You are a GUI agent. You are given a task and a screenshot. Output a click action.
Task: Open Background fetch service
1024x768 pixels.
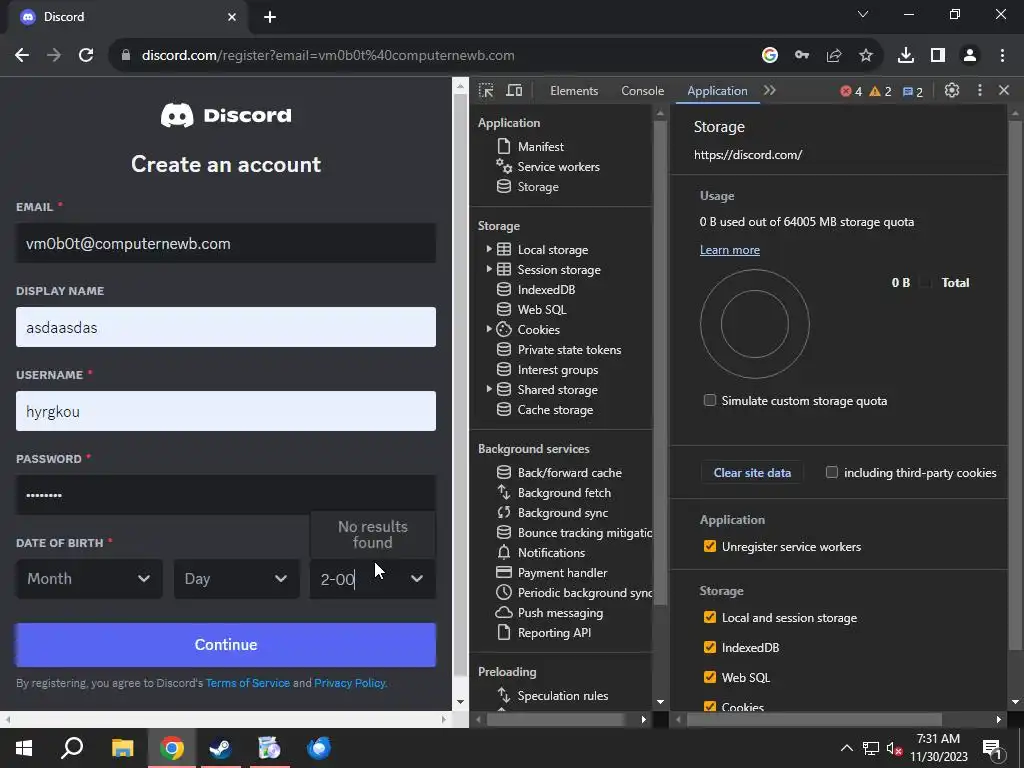[x=564, y=493]
